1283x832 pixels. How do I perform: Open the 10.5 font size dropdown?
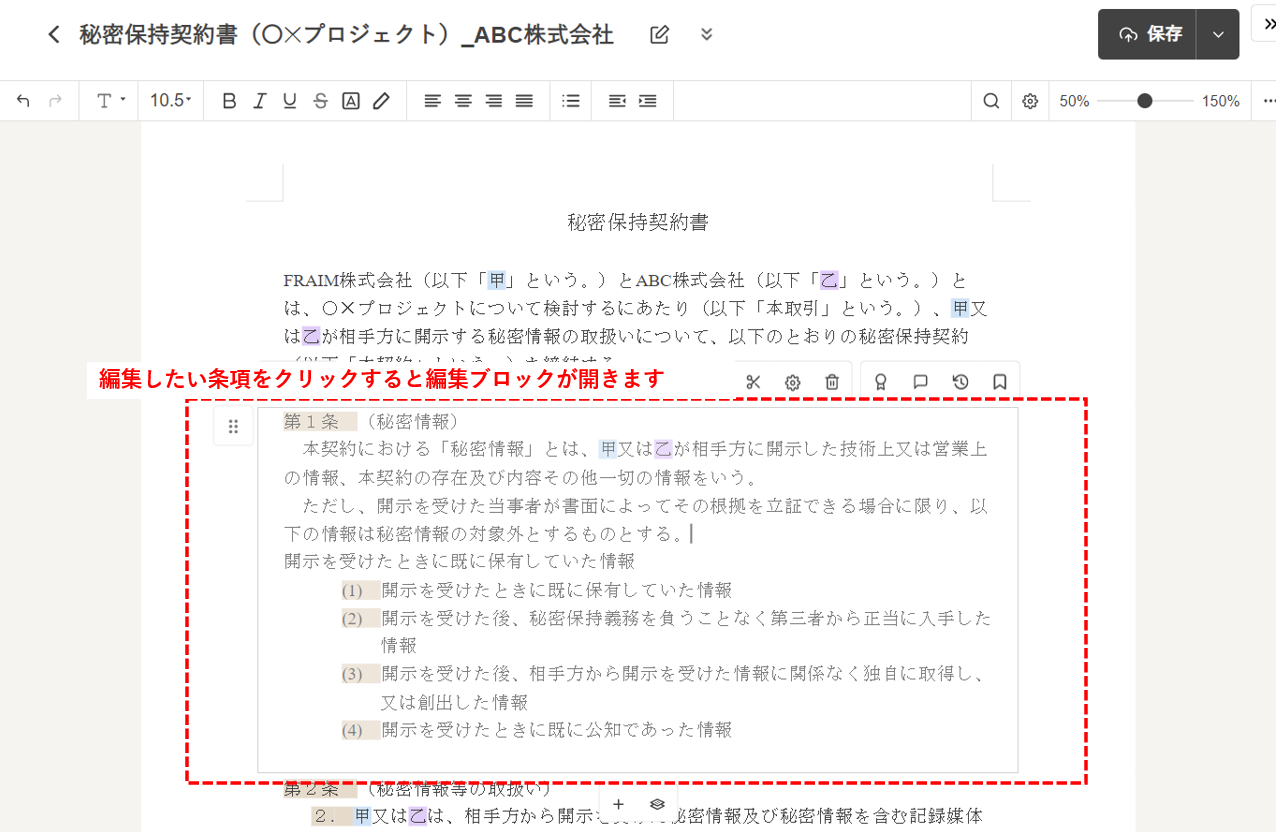tap(170, 101)
